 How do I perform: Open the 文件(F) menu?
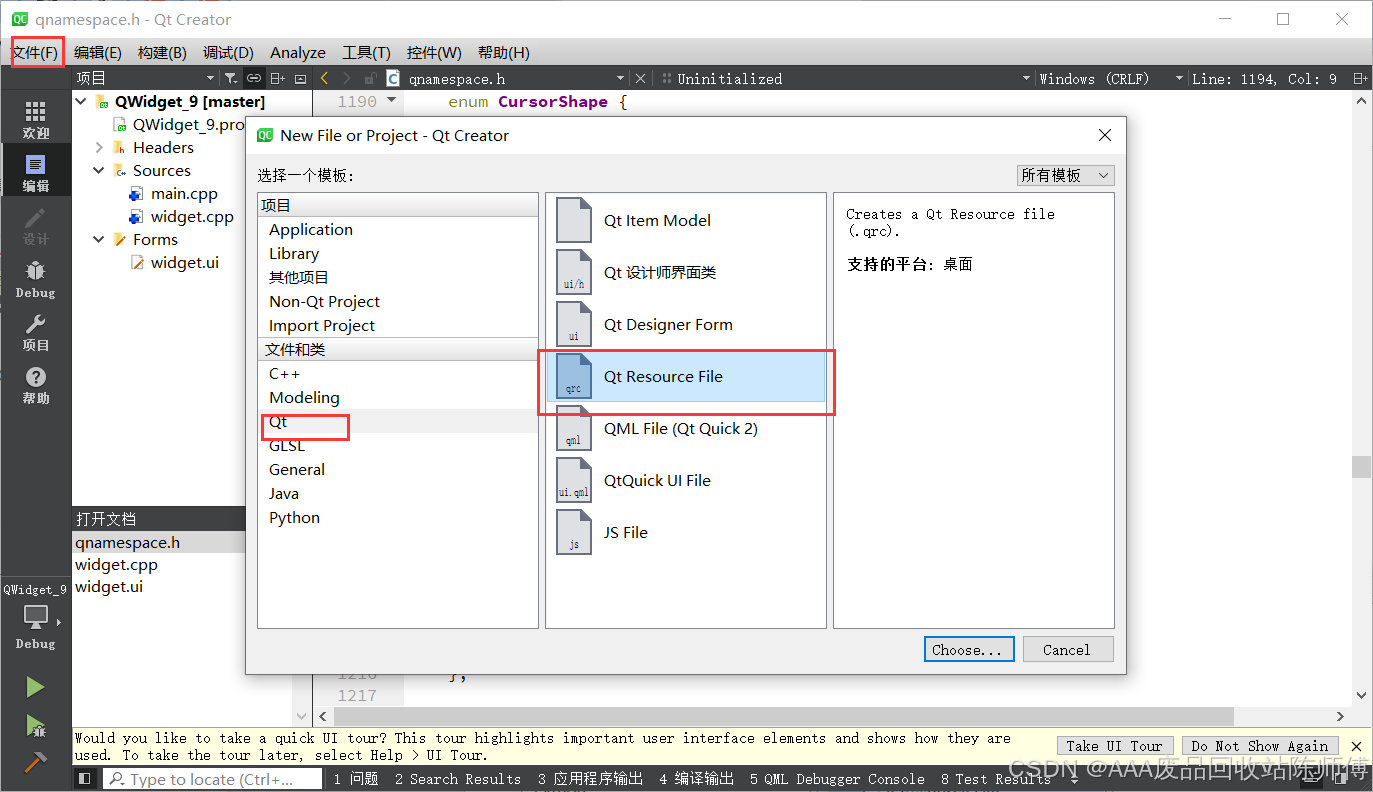(35, 53)
